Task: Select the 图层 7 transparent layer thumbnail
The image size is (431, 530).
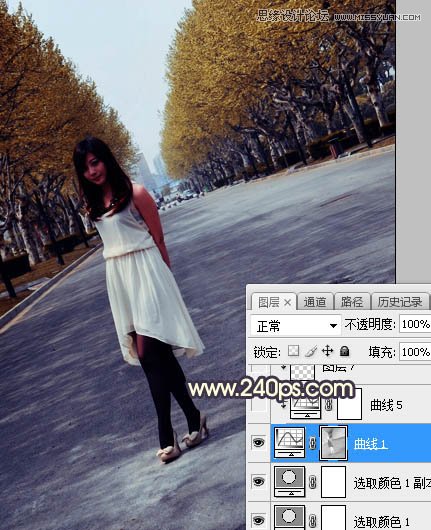Action: tap(303, 372)
